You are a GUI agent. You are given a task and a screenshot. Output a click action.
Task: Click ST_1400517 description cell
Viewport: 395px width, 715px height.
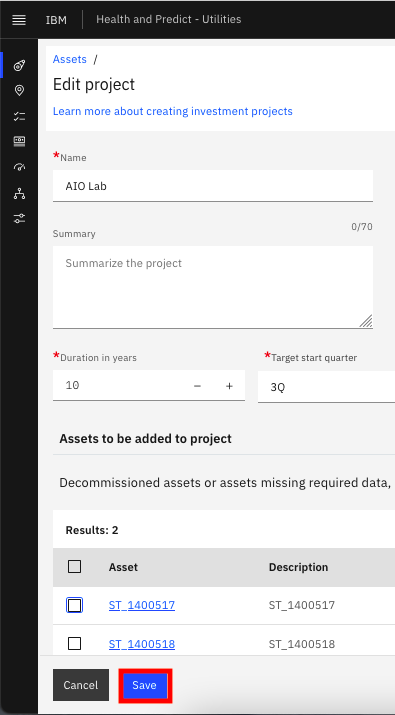301,605
